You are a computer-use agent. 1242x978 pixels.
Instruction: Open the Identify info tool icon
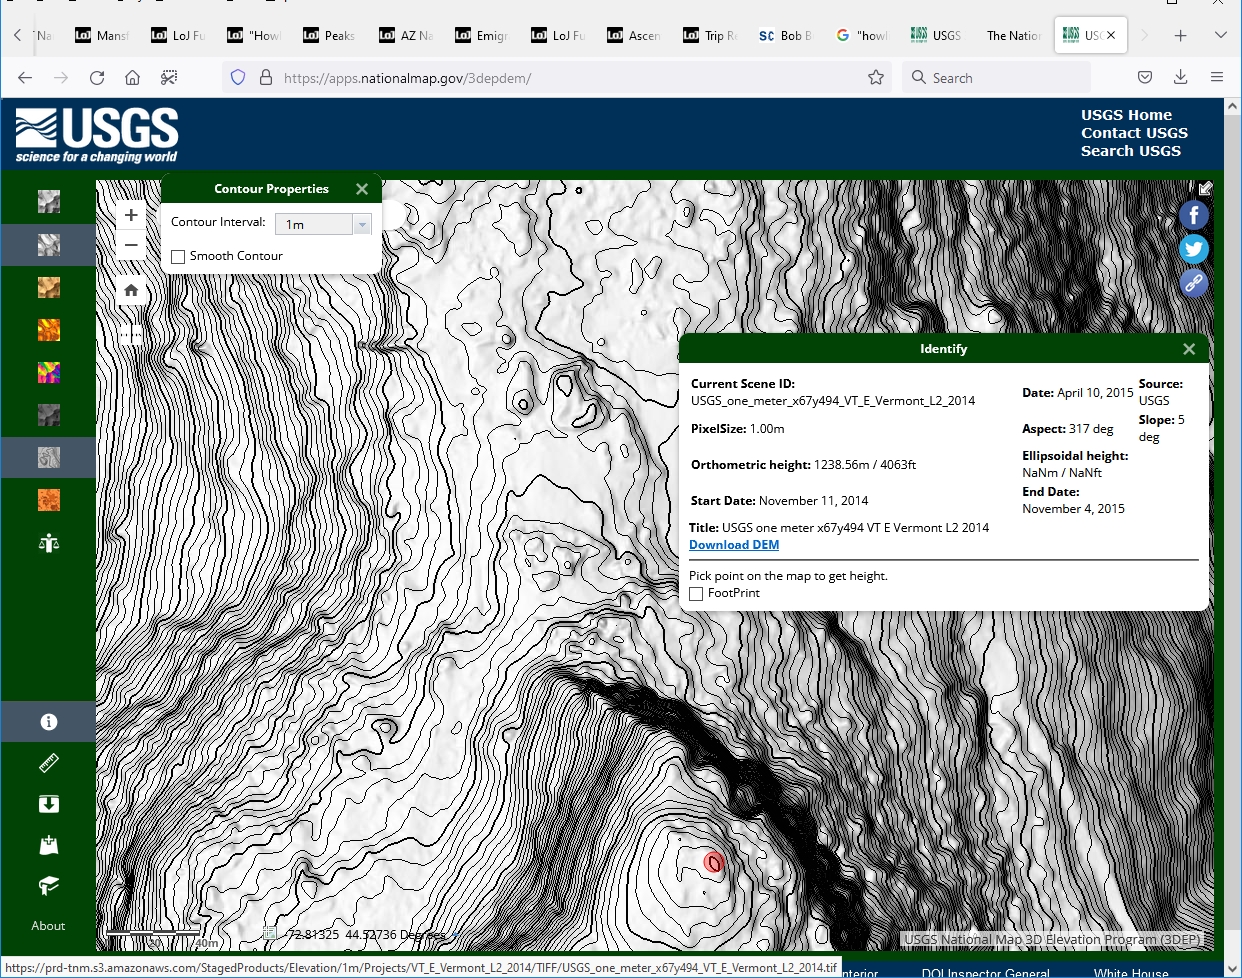pyautogui.click(x=48, y=722)
